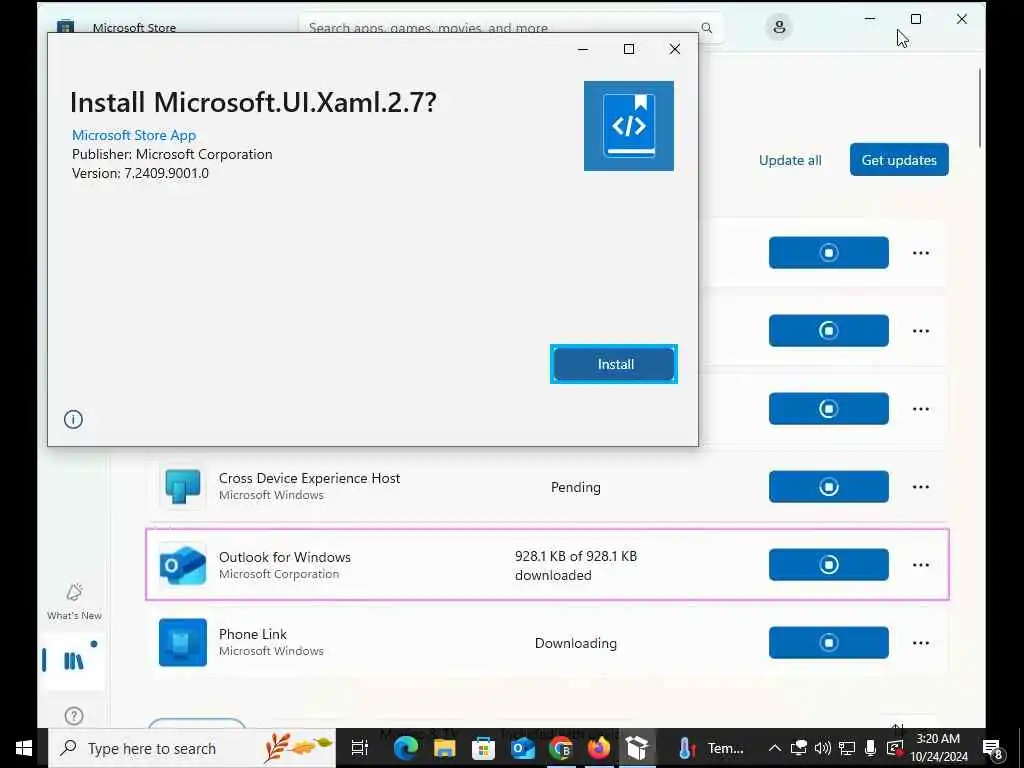Select Cross Device Experience Host name
Image resolution: width=1024 pixels, height=768 pixels.
(x=310, y=478)
